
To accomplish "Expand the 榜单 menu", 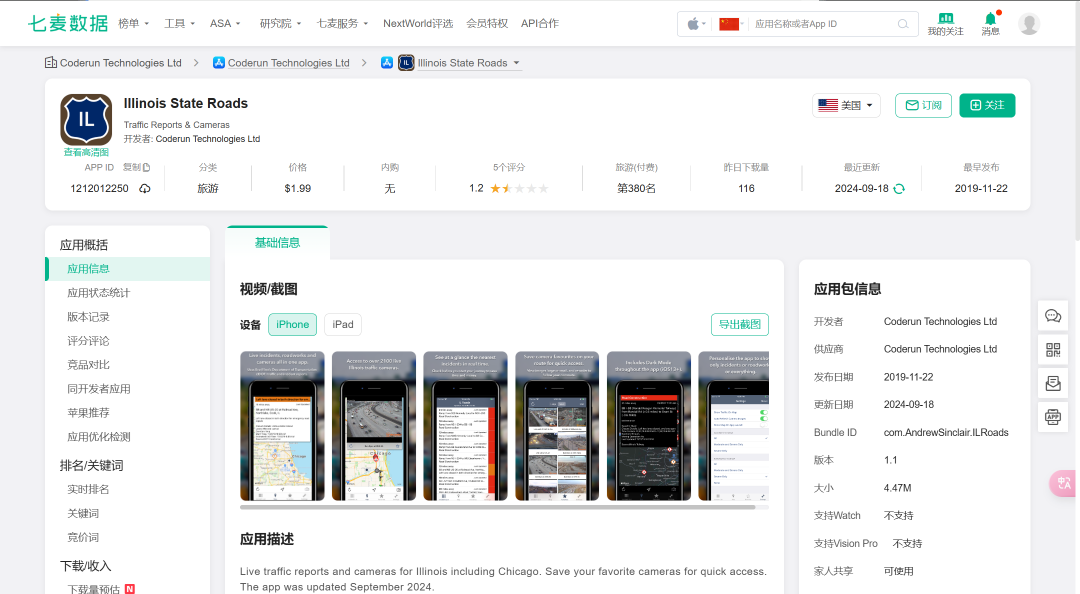I will click(134, 23).
